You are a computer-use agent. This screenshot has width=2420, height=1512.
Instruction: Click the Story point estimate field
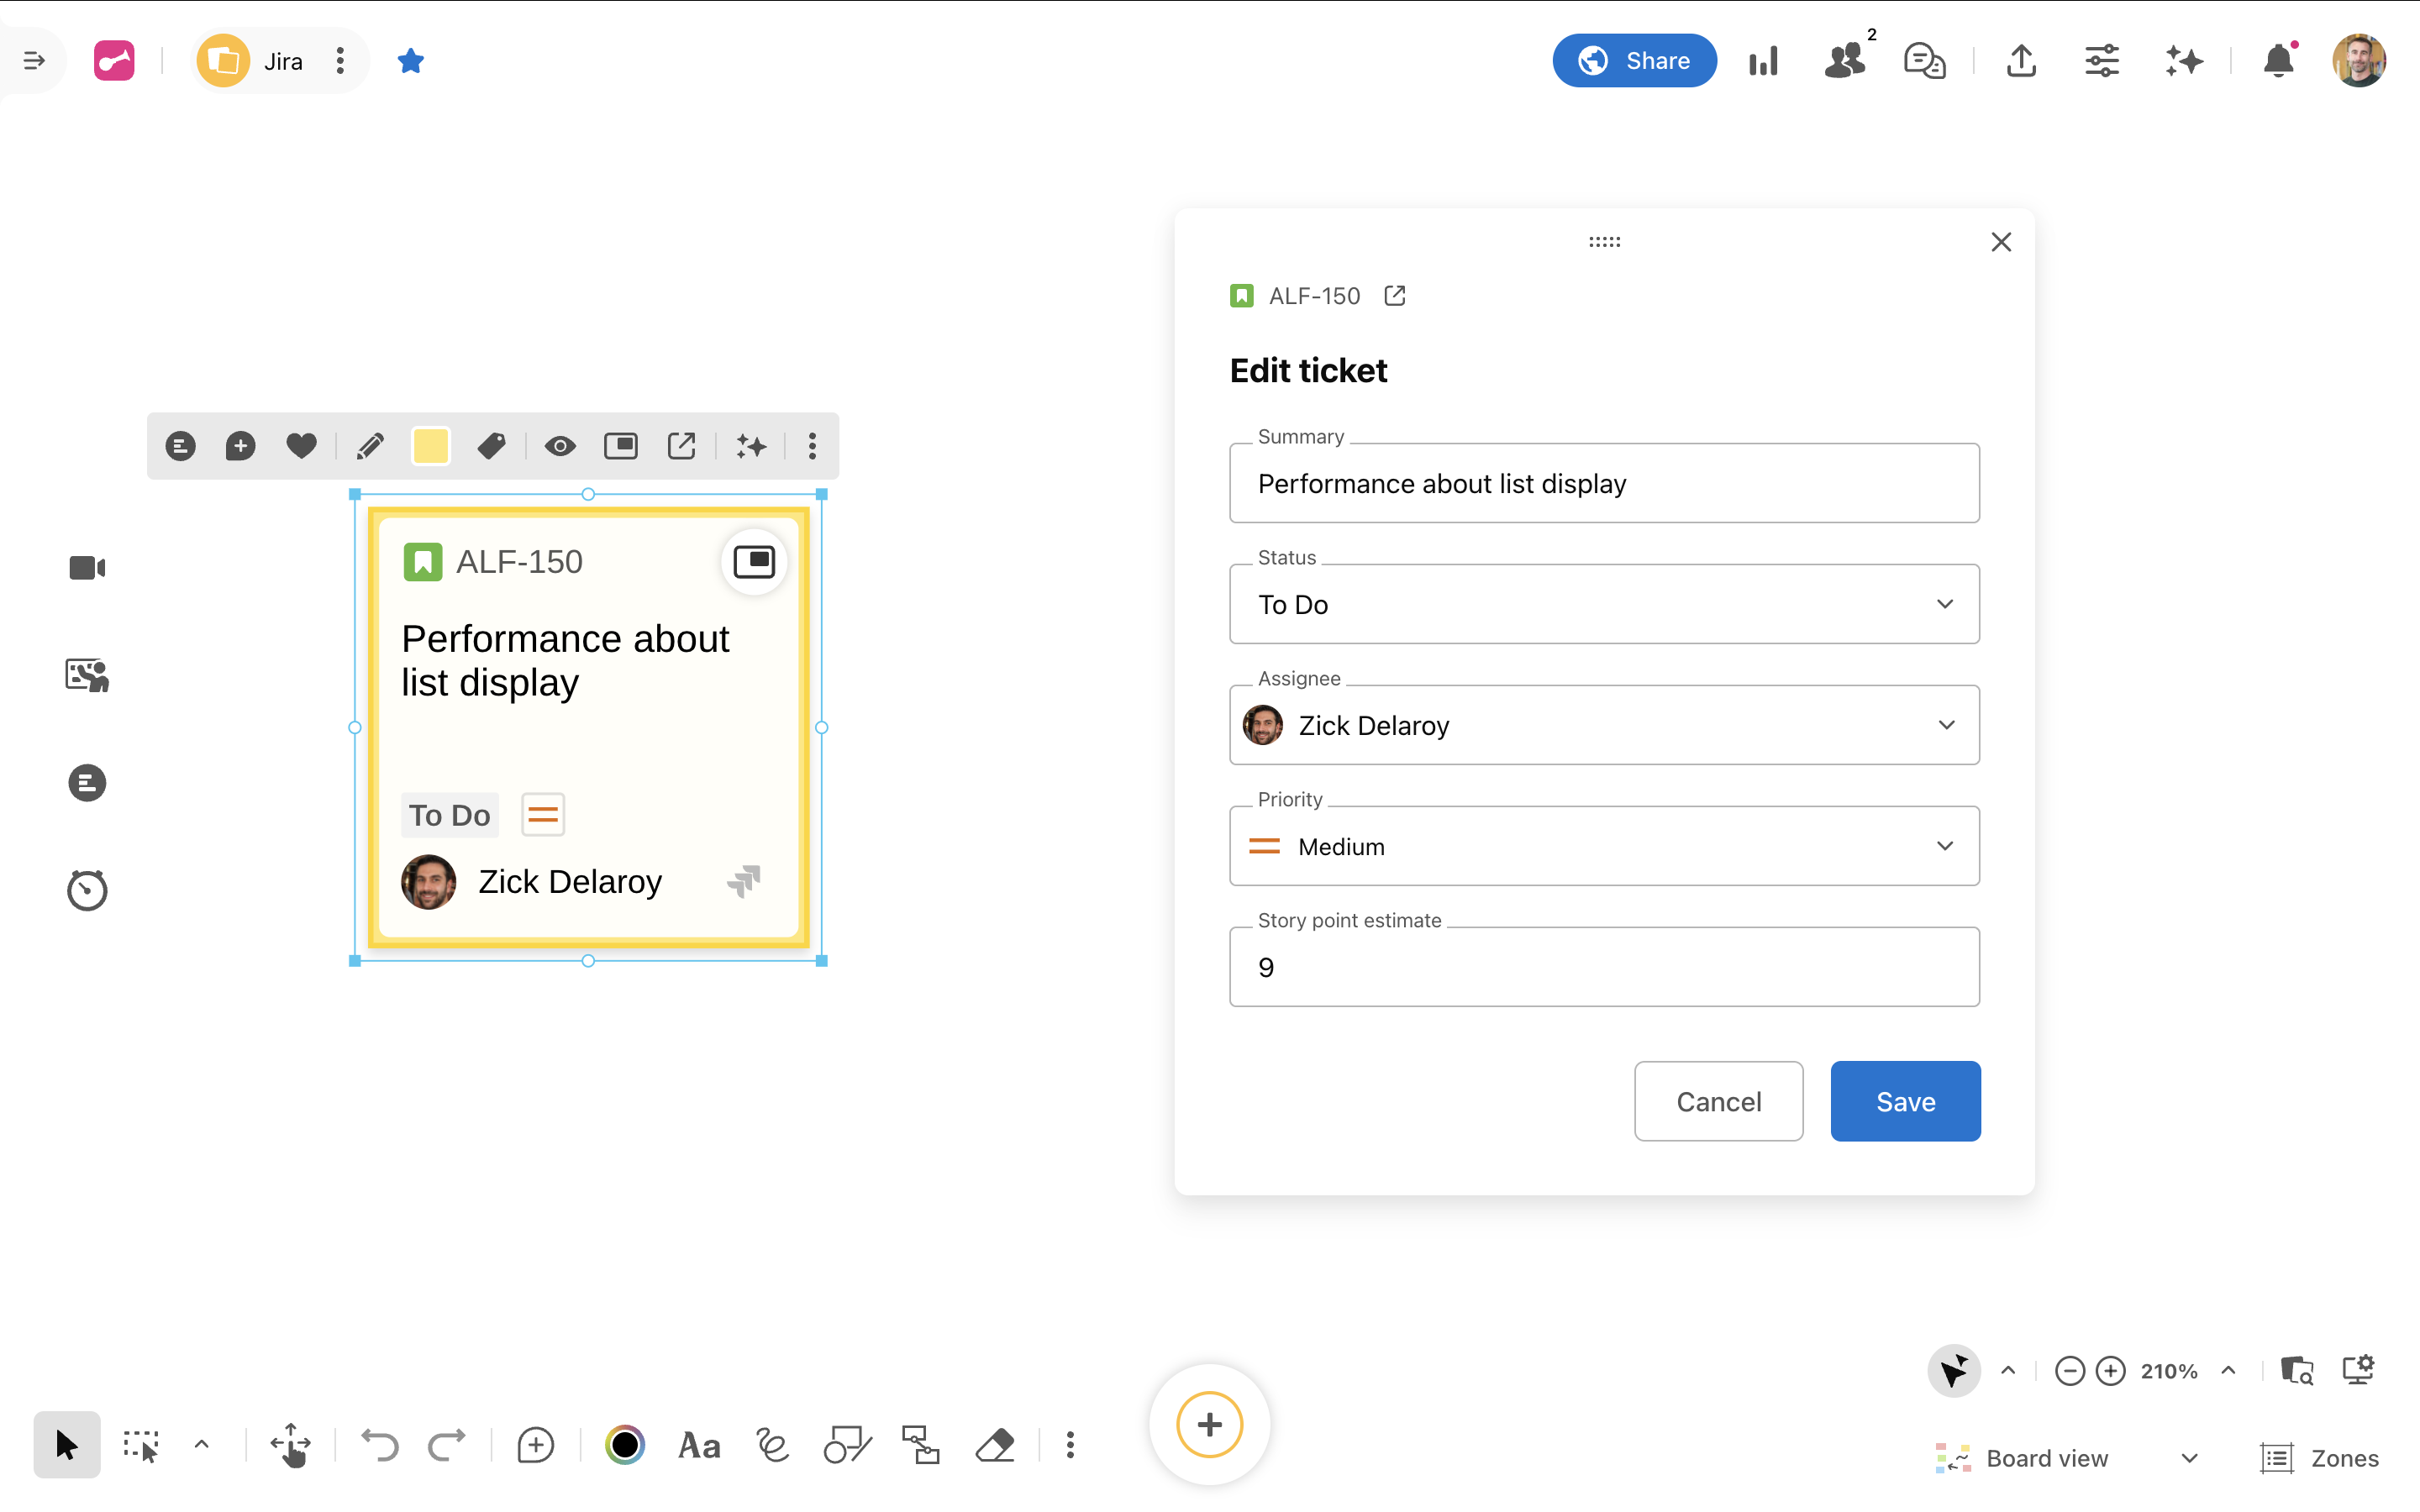click(x=1603, y=967)
